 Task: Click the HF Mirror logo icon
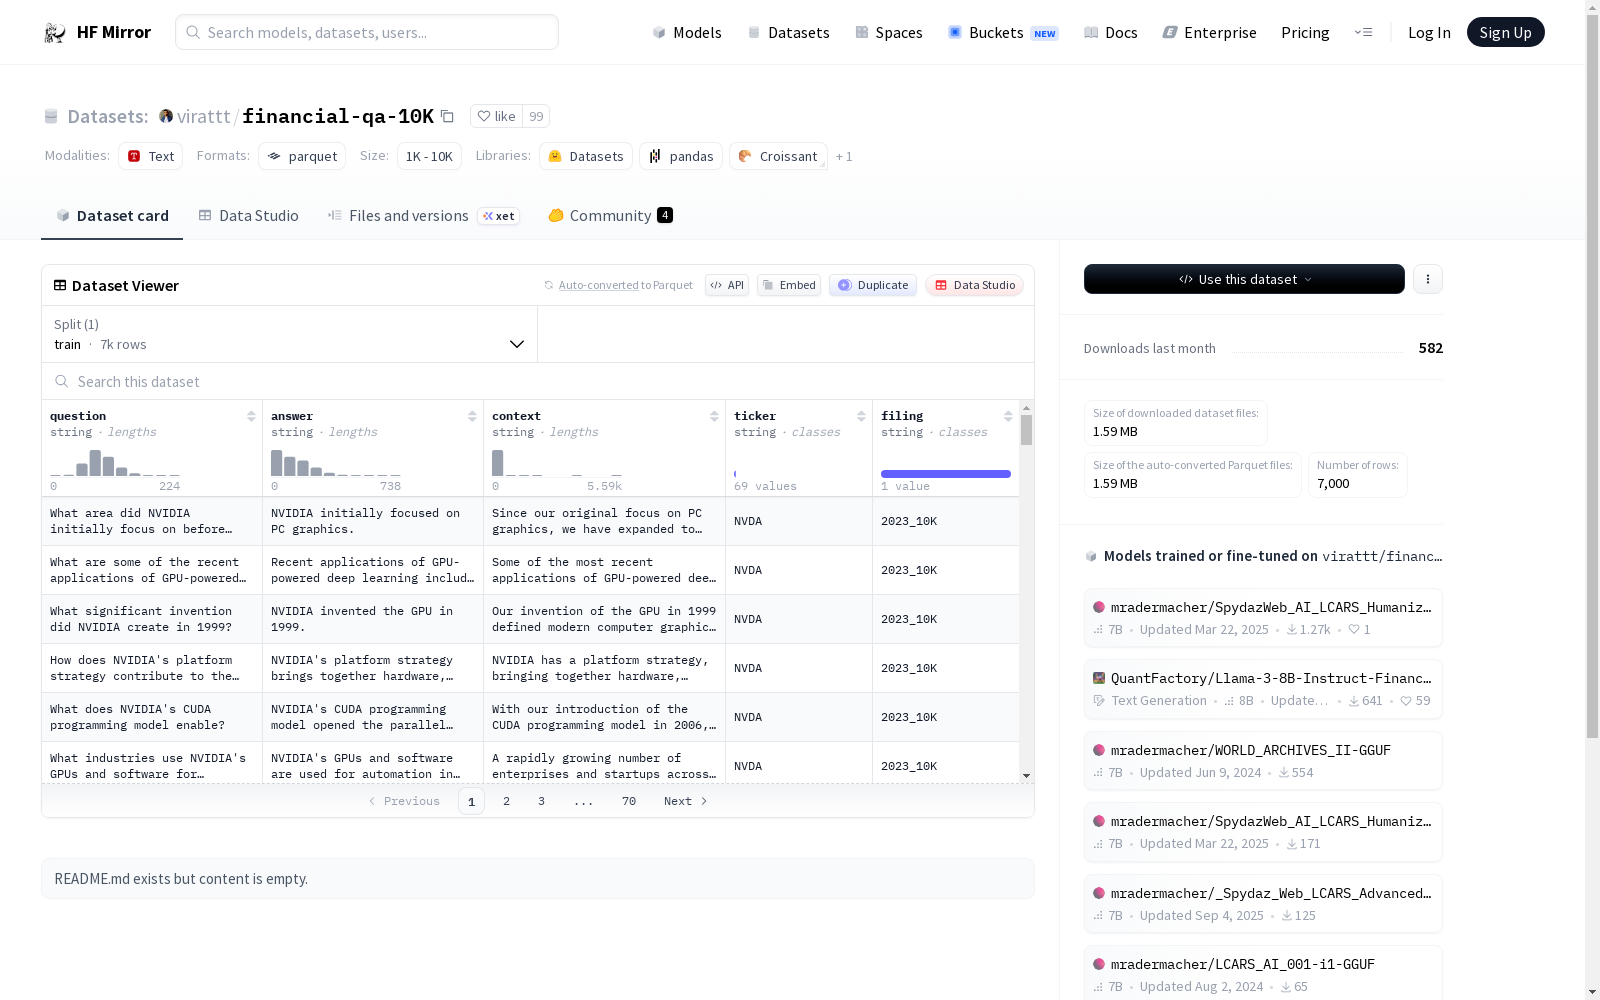55,33
